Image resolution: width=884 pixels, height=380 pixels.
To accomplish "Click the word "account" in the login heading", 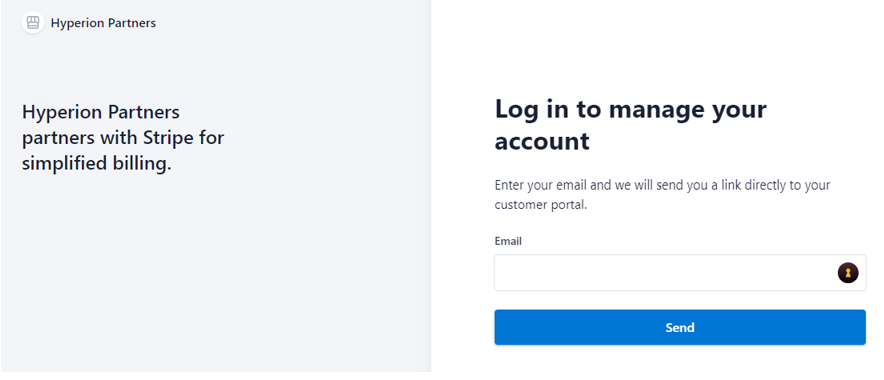I will 542,141.
